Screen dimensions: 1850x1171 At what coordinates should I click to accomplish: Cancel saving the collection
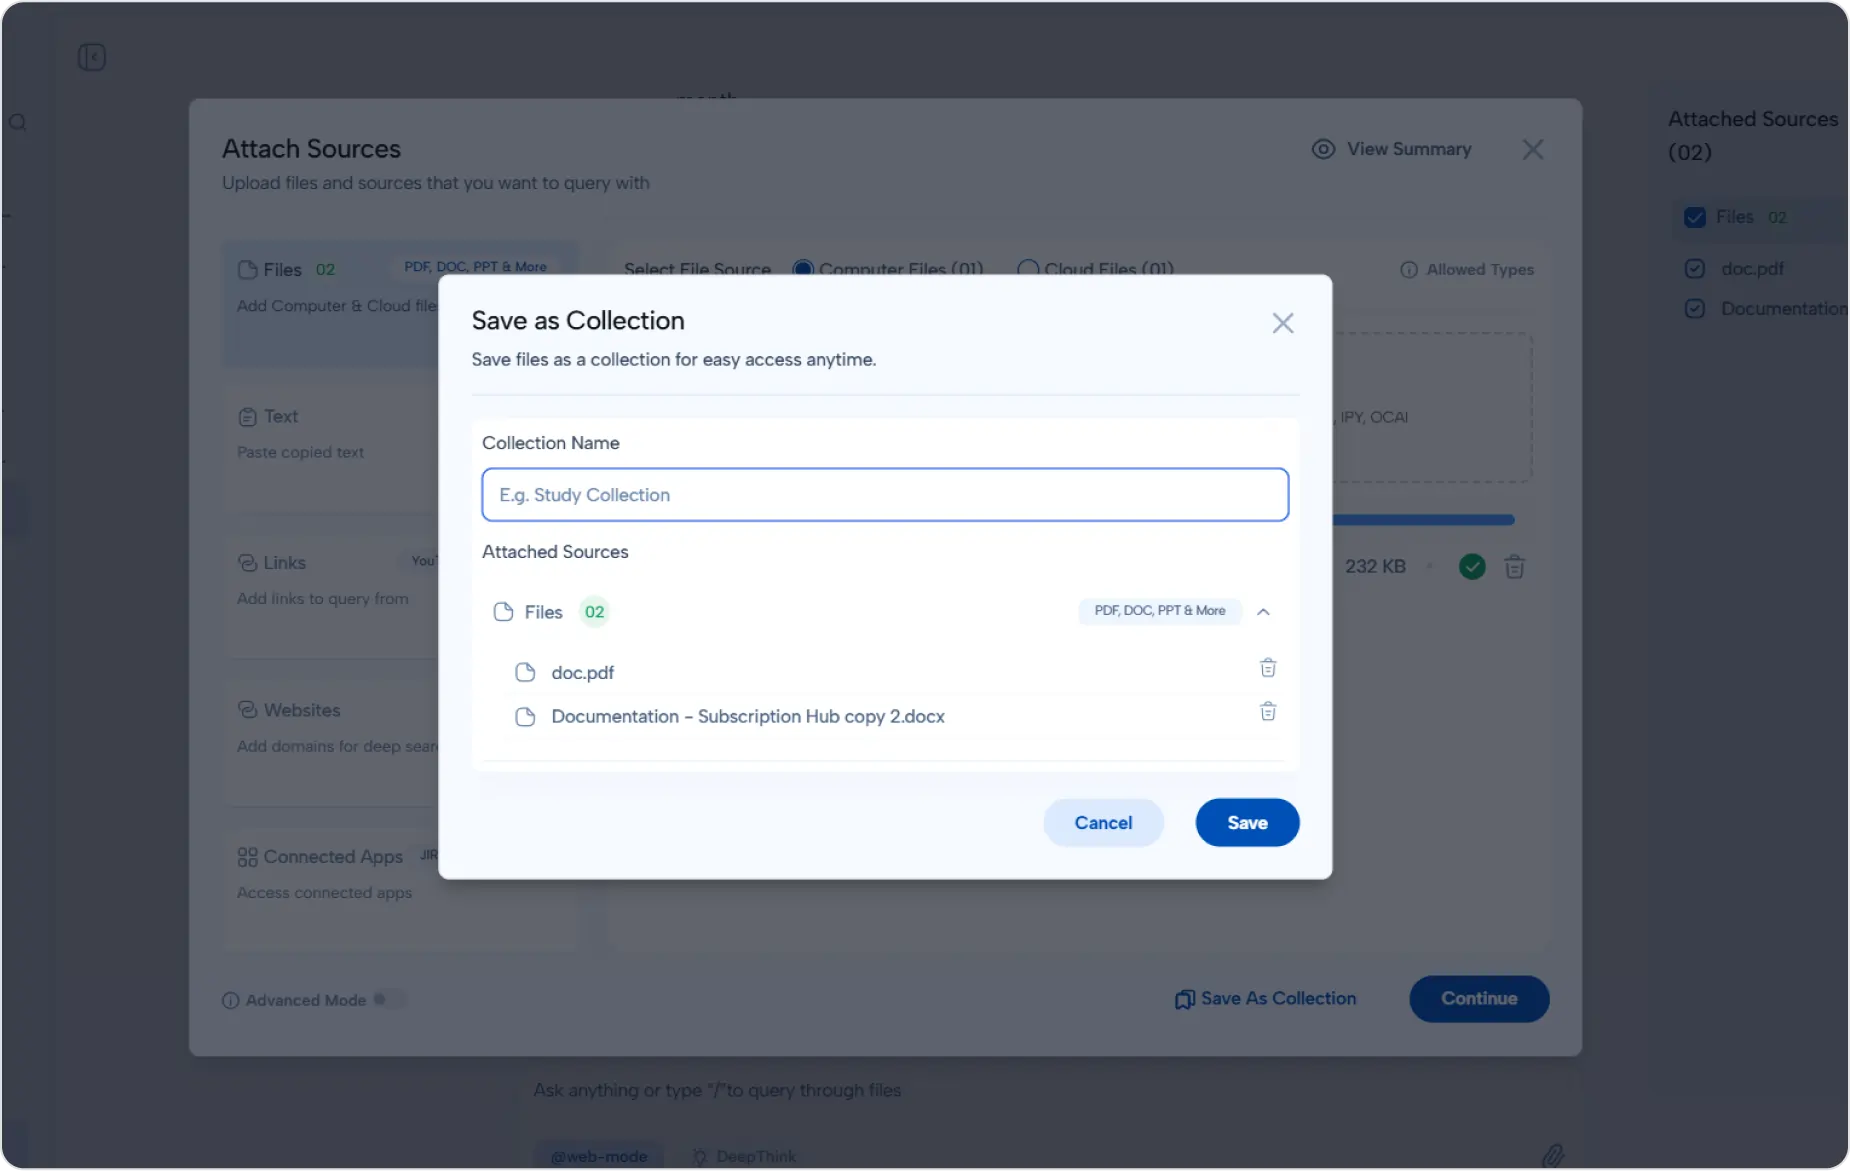click(1102, 822)
